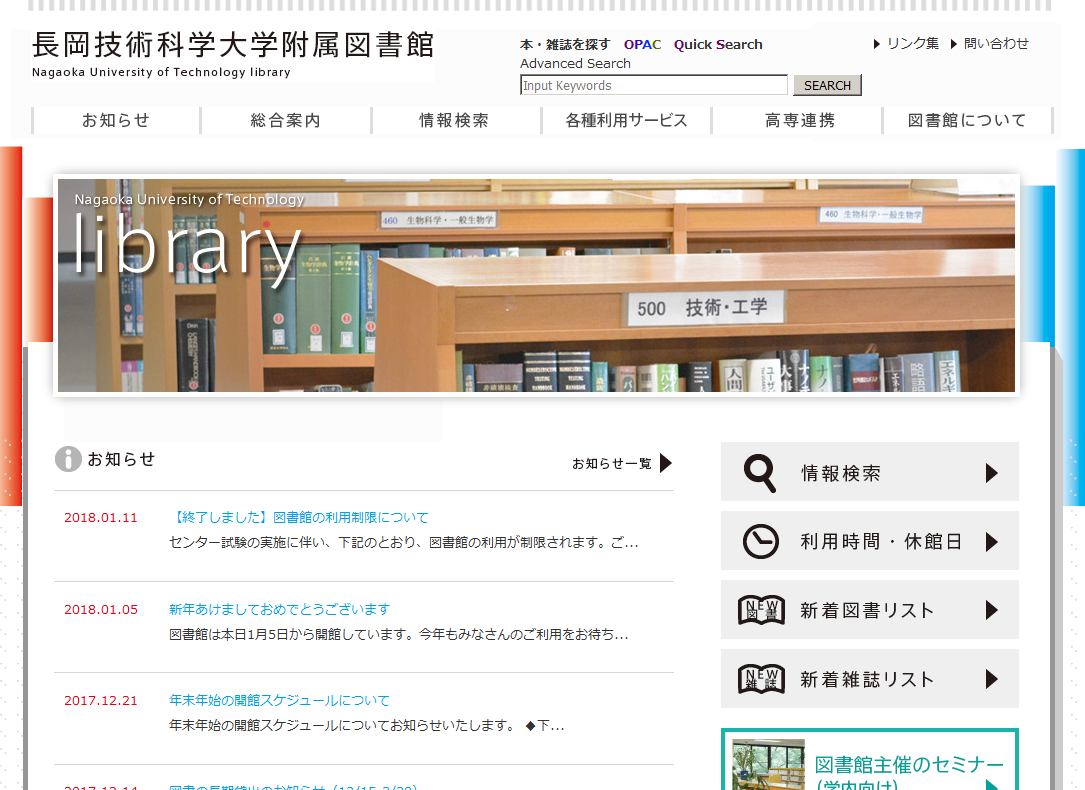Click the library bookshelf hero image
1085x790 pixels.
click(x=536, y=286)
